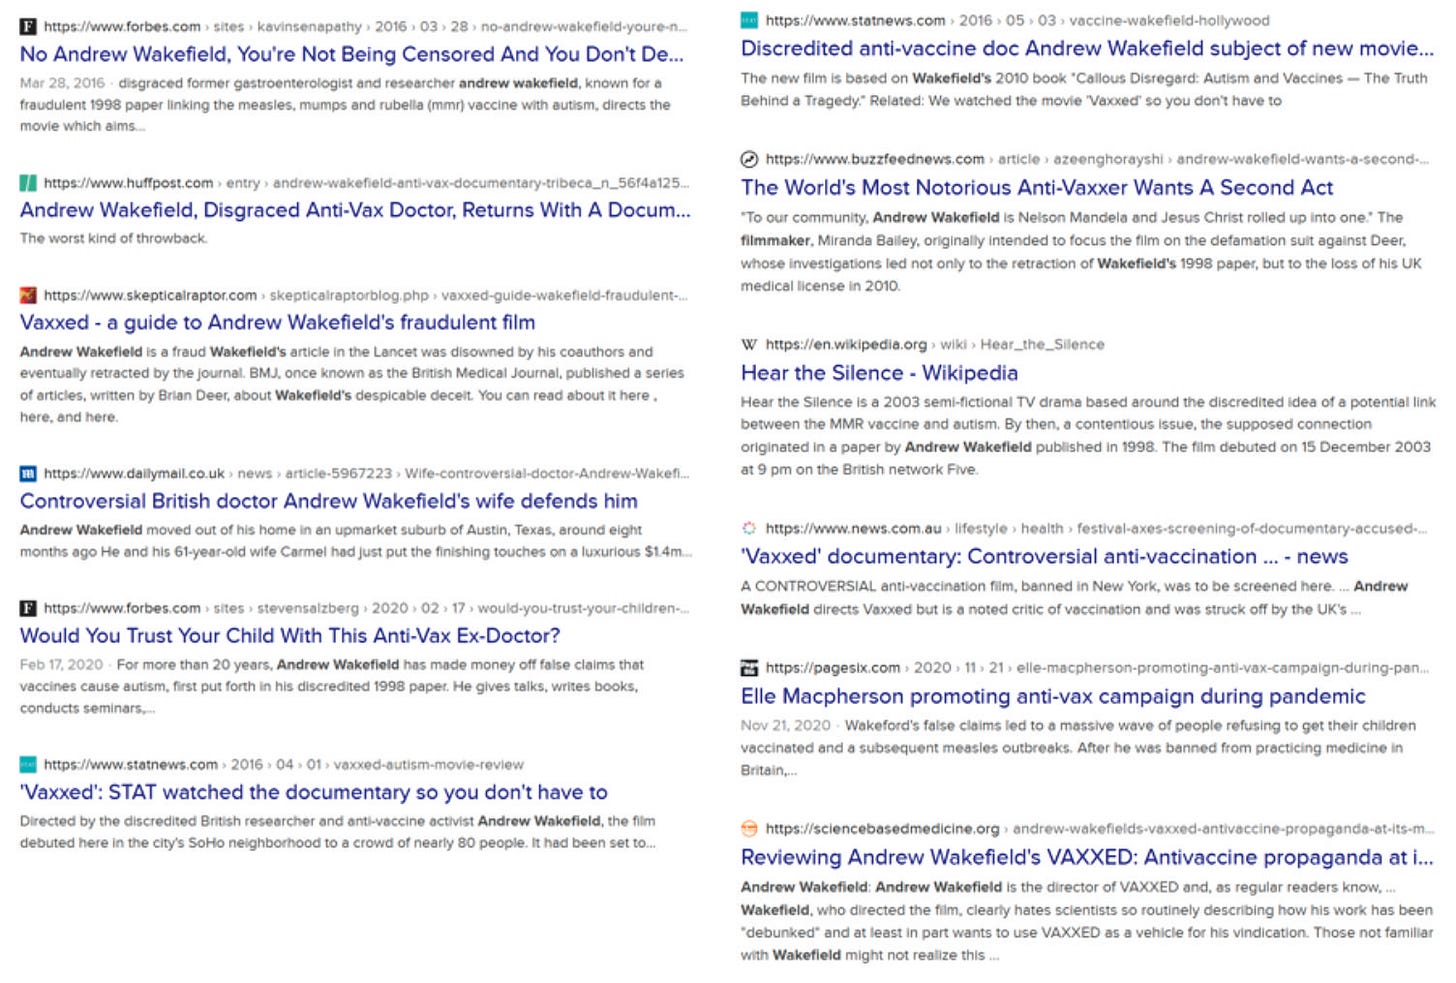Open 'Vaxxed - a guide to Andrew Wakefield's fraudulent film'

(277, 322)
